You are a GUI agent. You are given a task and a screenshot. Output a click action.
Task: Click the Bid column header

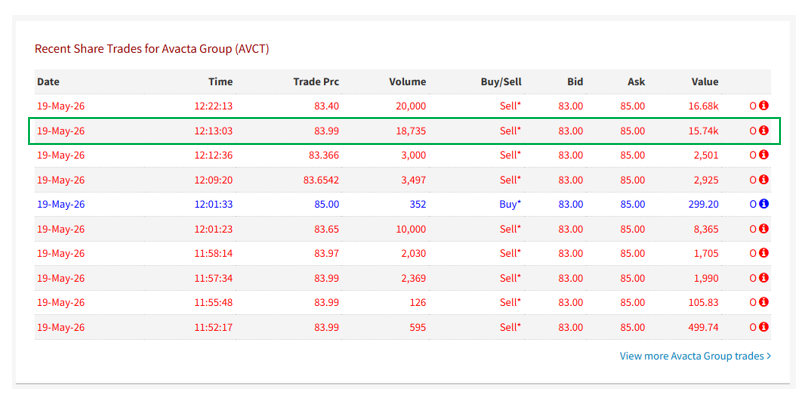575,82
